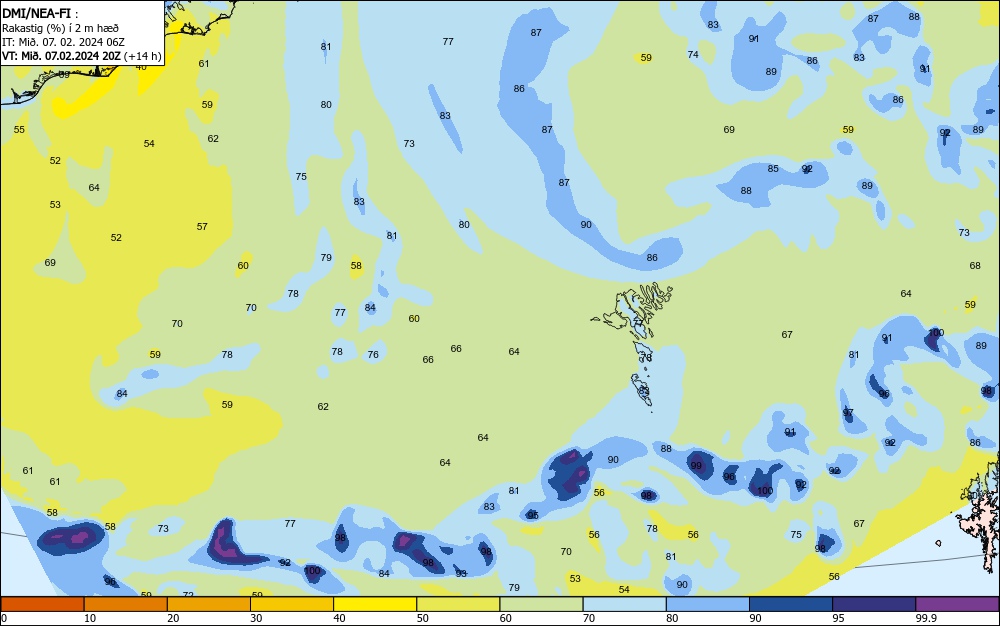Image resolution: width=1000 pixels, height=626 pixels.
Task: Click the golden 30–40 legend swatch
Action: coord(291,604)
